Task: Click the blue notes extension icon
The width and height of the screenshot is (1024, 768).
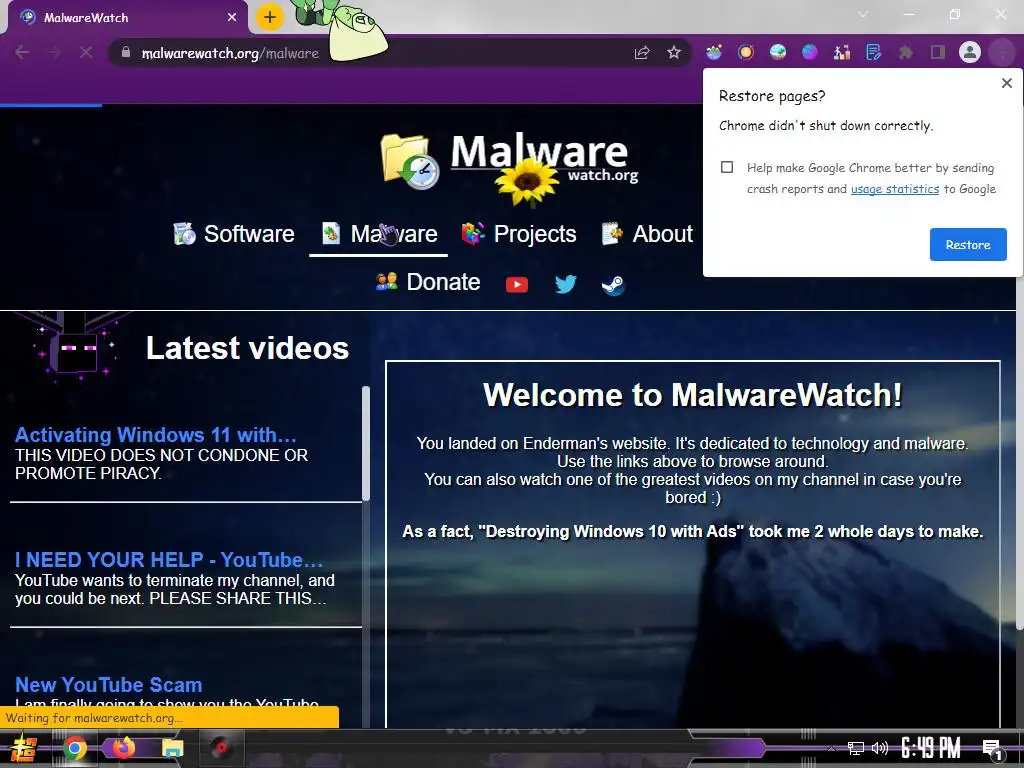Action: click(x=874, y=52)
